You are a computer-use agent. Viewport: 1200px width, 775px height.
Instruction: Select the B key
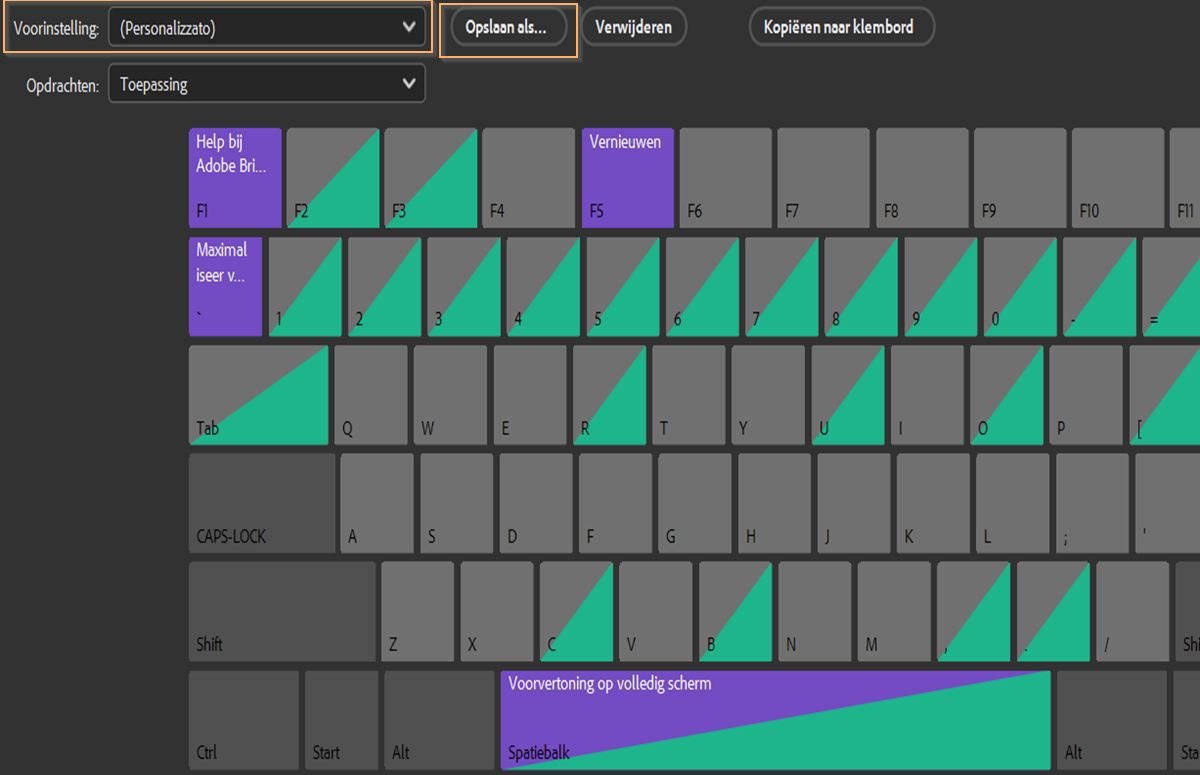(x=735, y=611)
